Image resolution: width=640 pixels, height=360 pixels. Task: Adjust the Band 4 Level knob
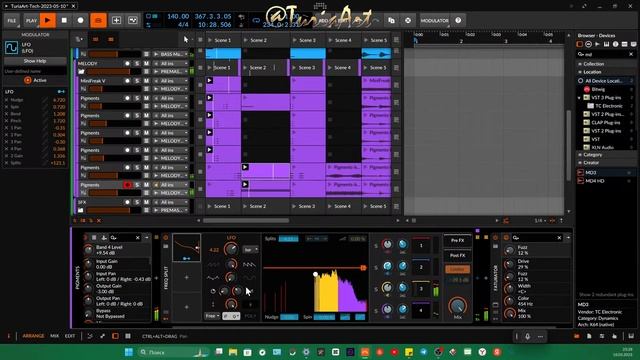88,249
